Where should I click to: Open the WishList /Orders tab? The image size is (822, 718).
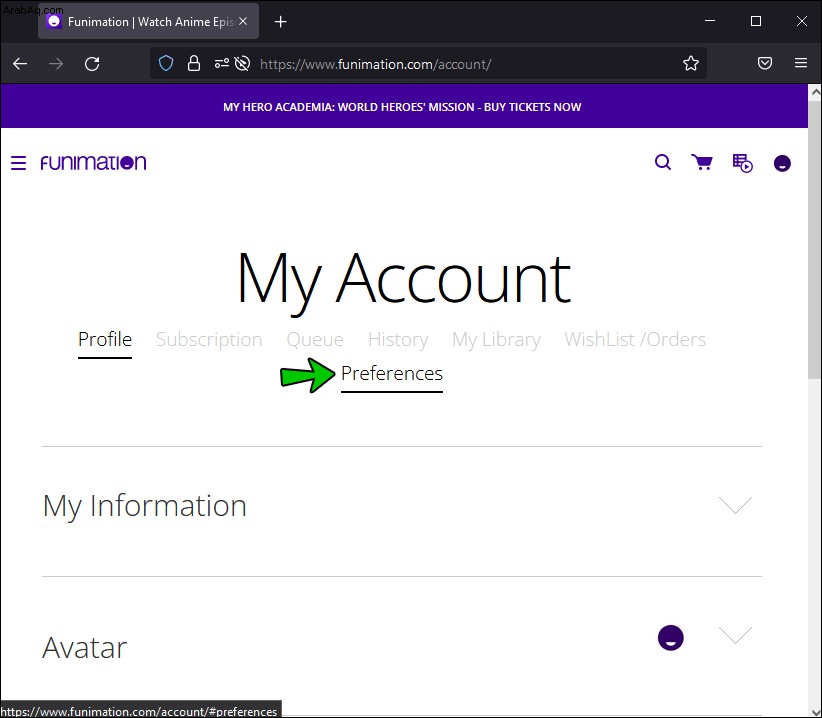(635, 340)
